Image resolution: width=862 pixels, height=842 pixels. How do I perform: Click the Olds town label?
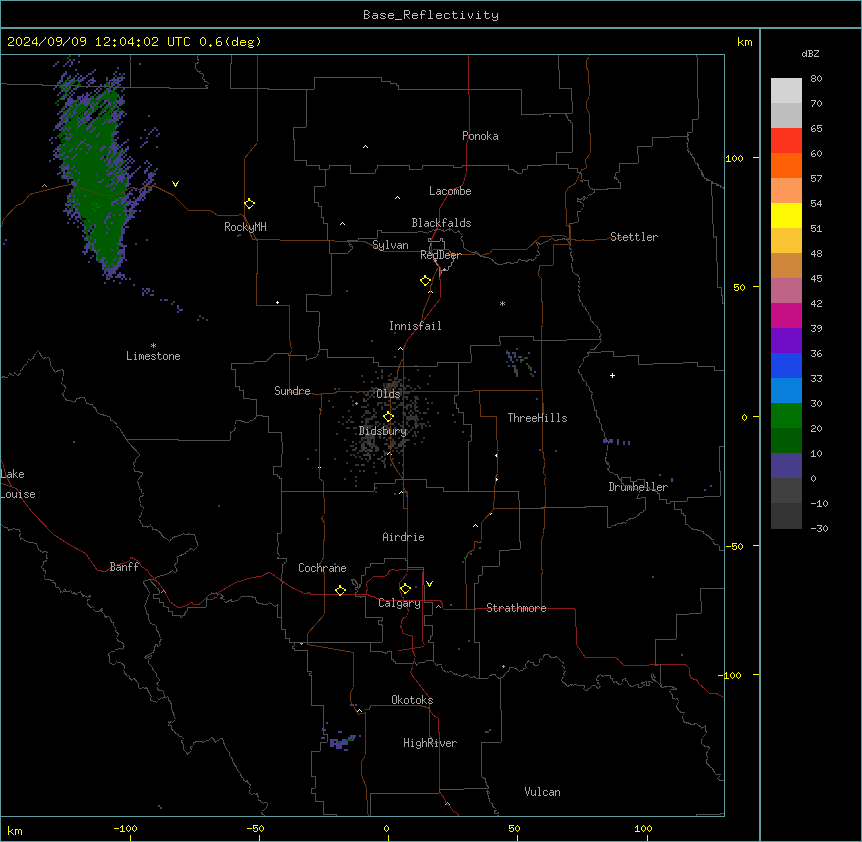[388, 394]
